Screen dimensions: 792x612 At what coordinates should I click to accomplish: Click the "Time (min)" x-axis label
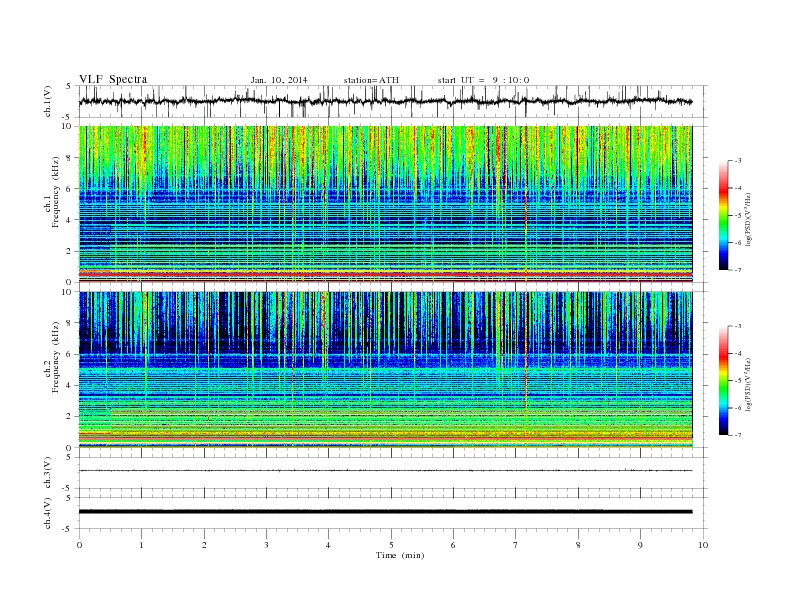pos(400,555)
